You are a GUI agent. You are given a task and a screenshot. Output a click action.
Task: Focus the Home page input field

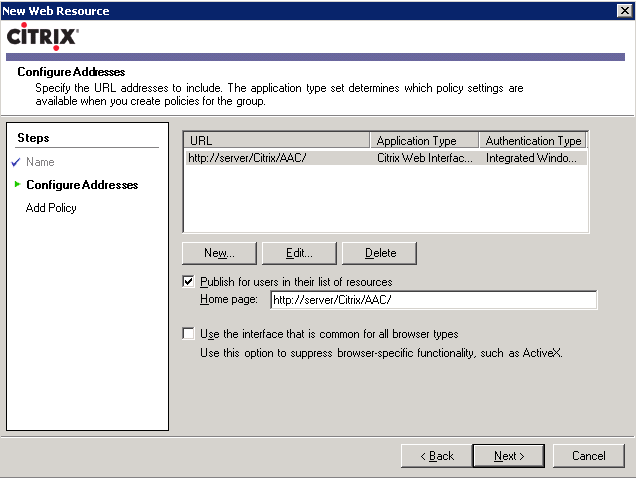(434, 300)
